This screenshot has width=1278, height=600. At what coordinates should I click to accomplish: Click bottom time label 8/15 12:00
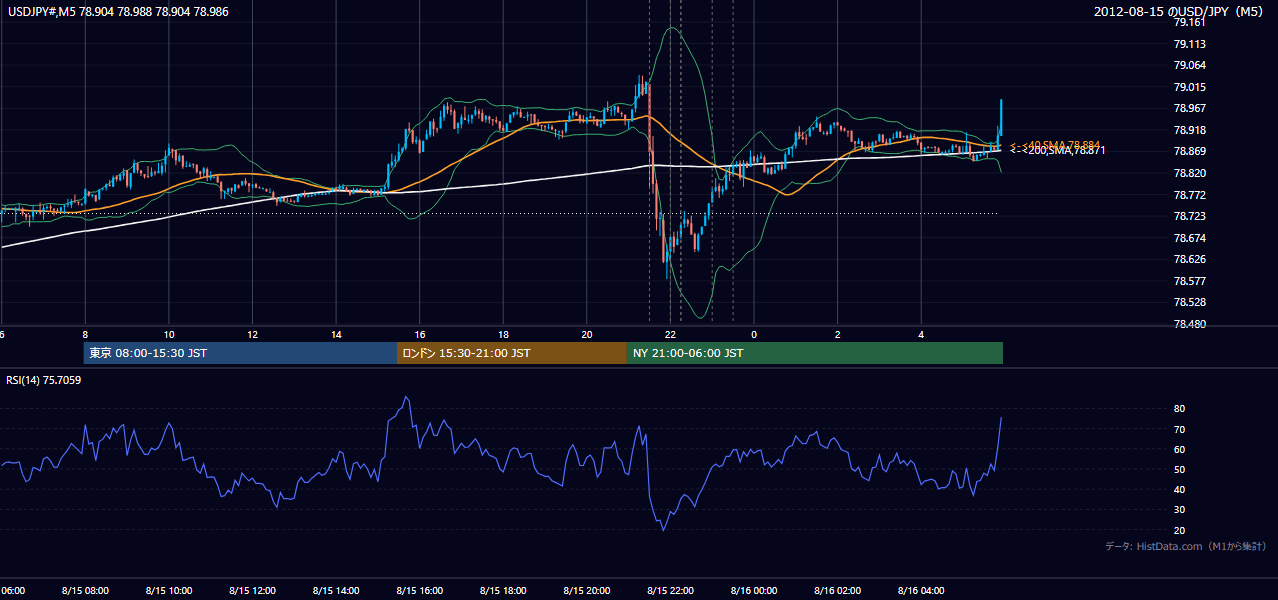point(252,590)
